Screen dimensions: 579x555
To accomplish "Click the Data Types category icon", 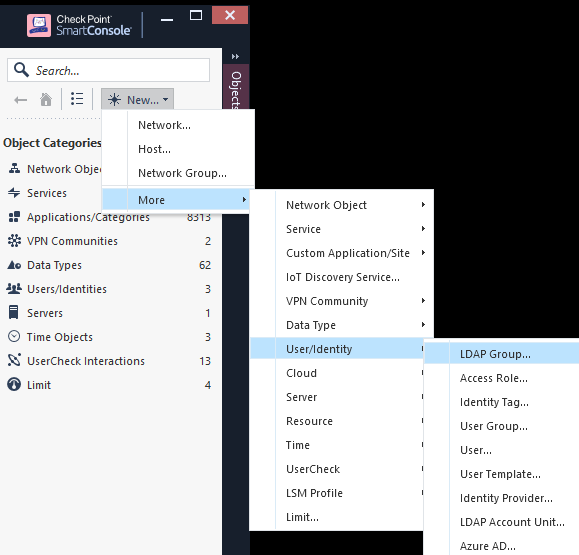I will point(14,265).
